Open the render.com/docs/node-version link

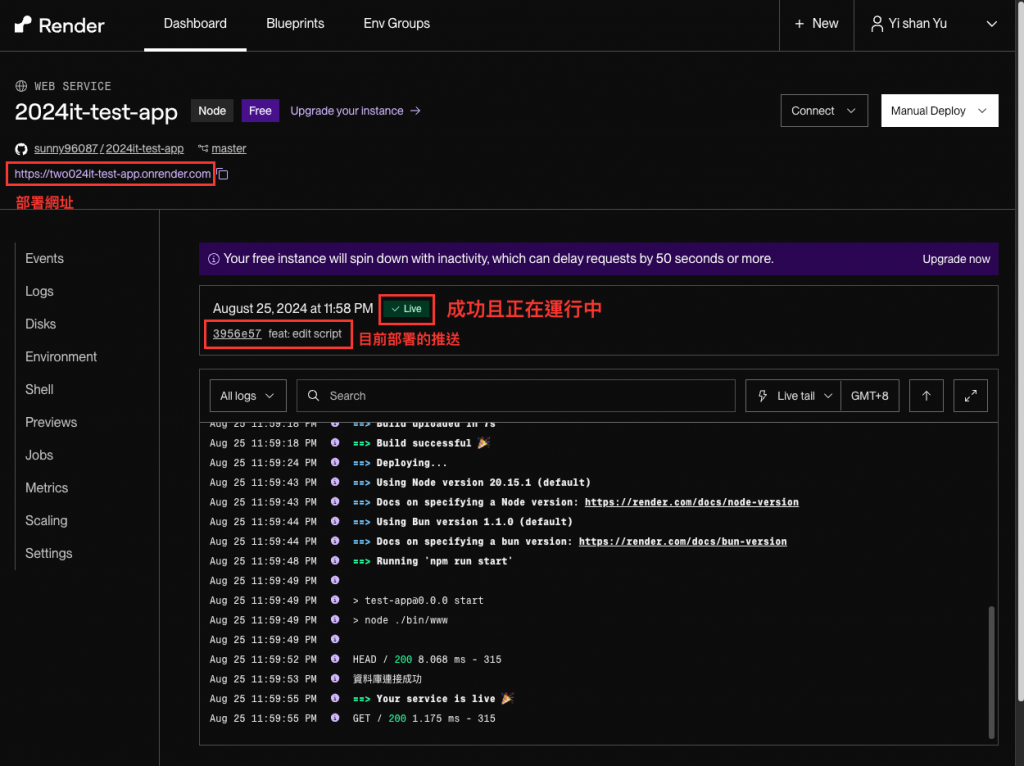(x=692, y=502)
